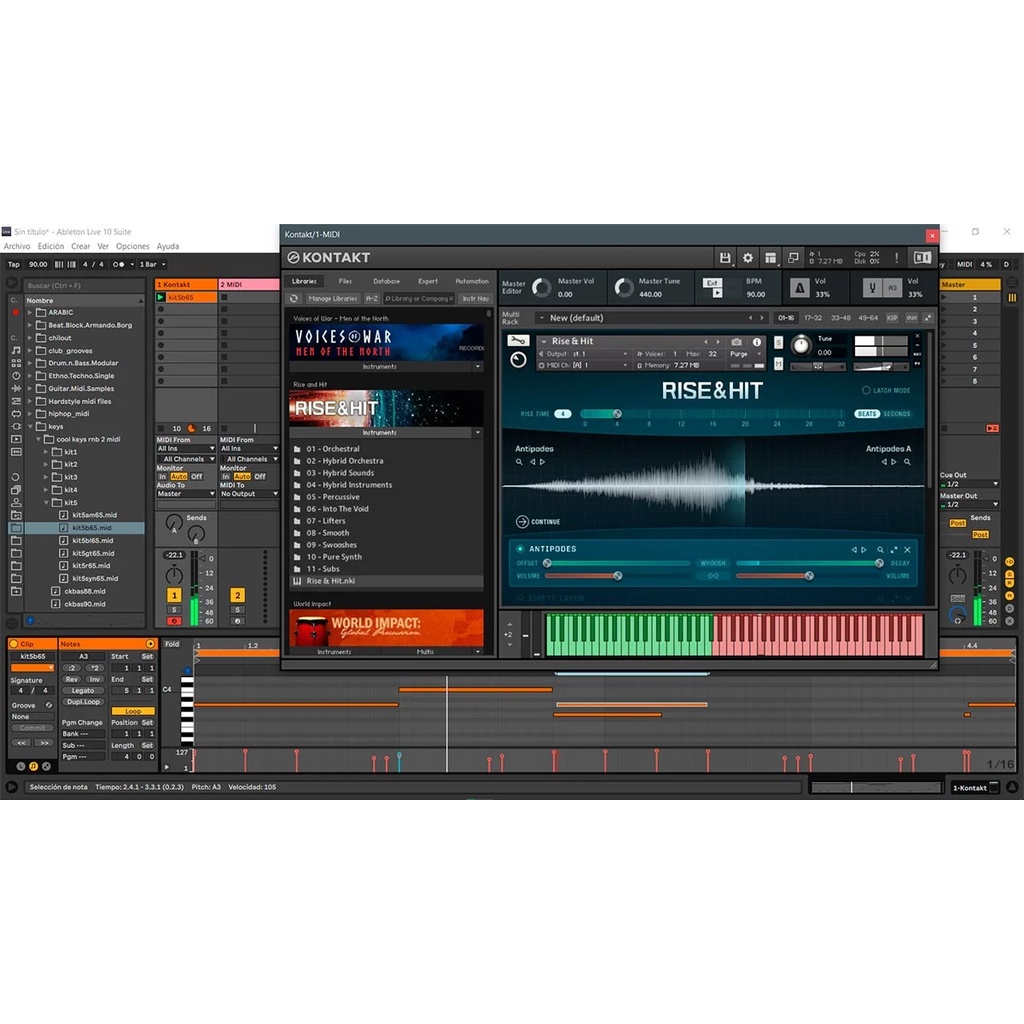Switch to the Files tab in Kontakt

click(x=345, y=282)
